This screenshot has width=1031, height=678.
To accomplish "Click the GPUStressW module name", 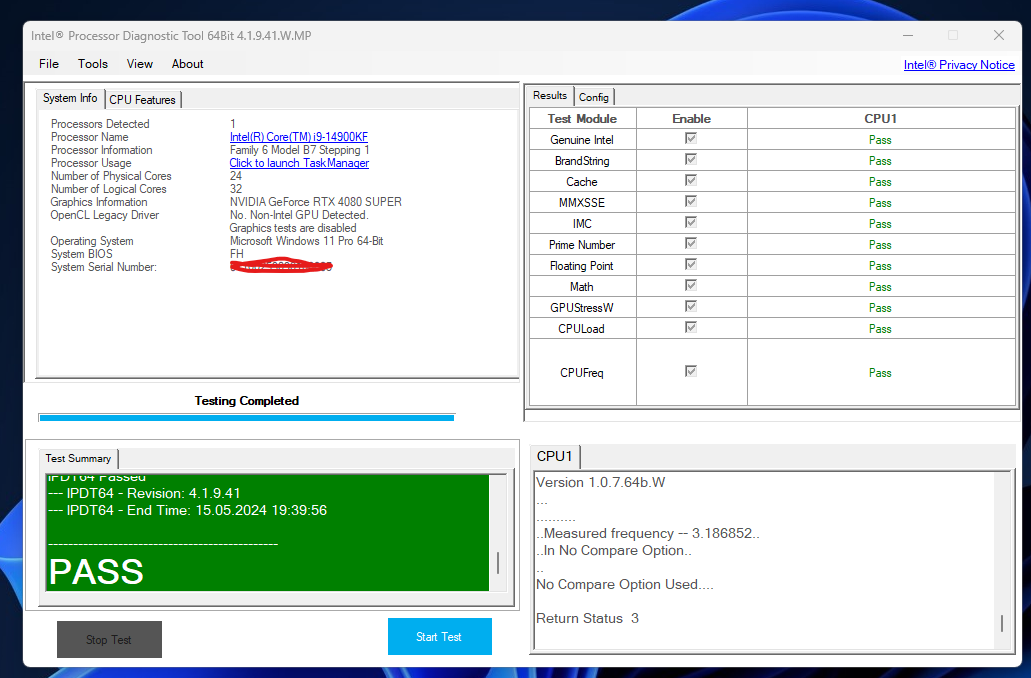I will click(582, 308).
